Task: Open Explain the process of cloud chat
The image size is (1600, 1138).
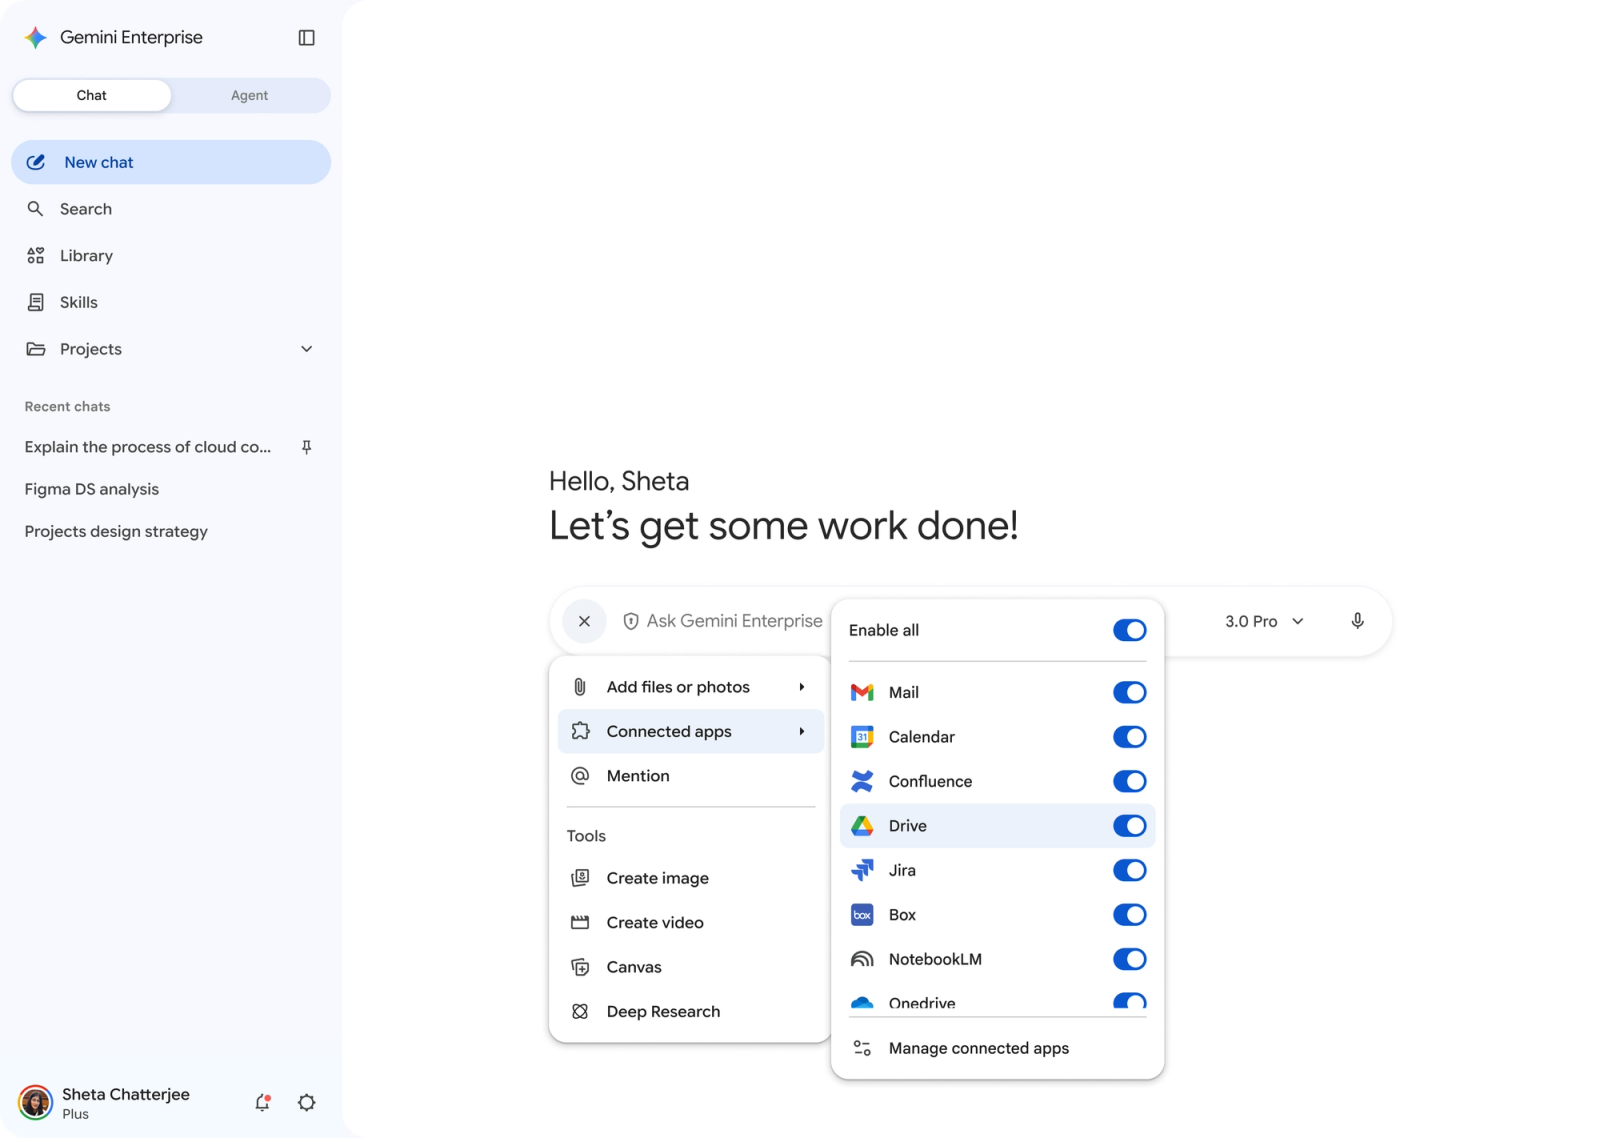Action: coord(148,447)
